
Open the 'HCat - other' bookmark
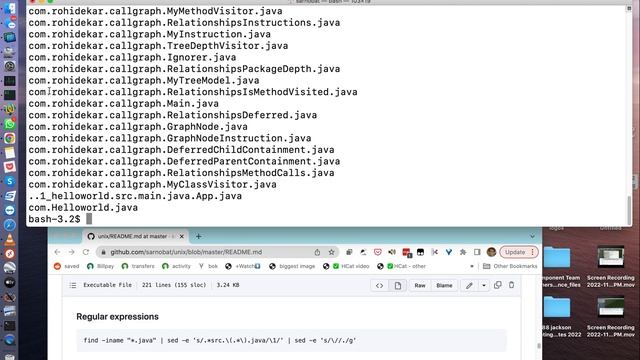[x=402, y=266]
